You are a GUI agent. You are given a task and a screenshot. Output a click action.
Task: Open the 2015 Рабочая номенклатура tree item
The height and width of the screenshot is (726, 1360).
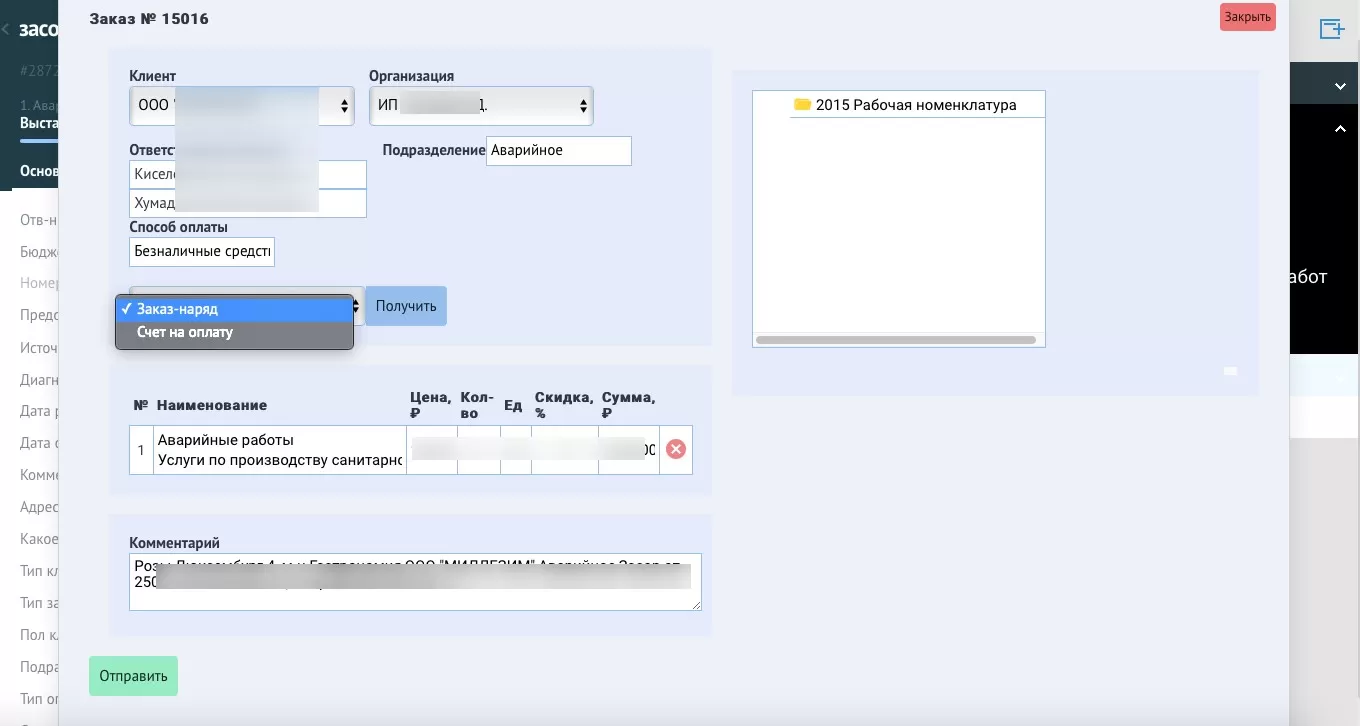915,105
